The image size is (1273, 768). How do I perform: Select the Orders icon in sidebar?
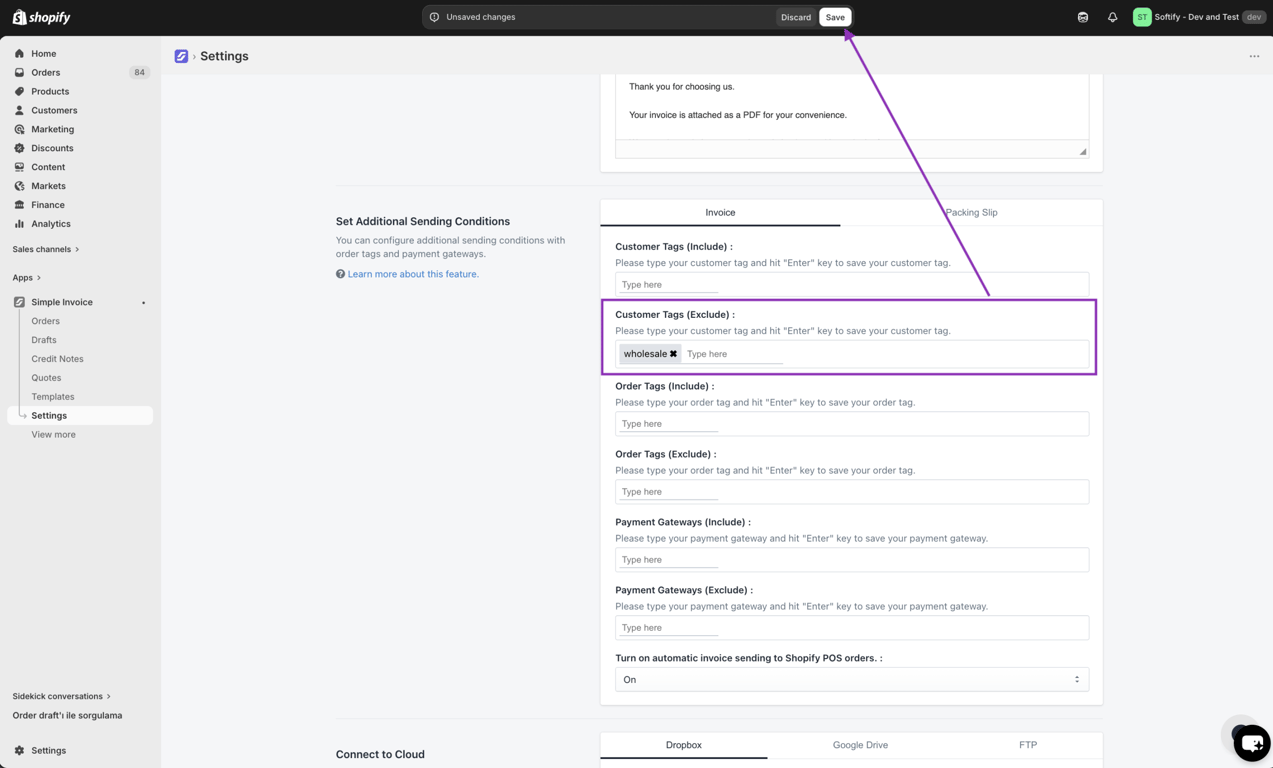(x=19, y=72)
